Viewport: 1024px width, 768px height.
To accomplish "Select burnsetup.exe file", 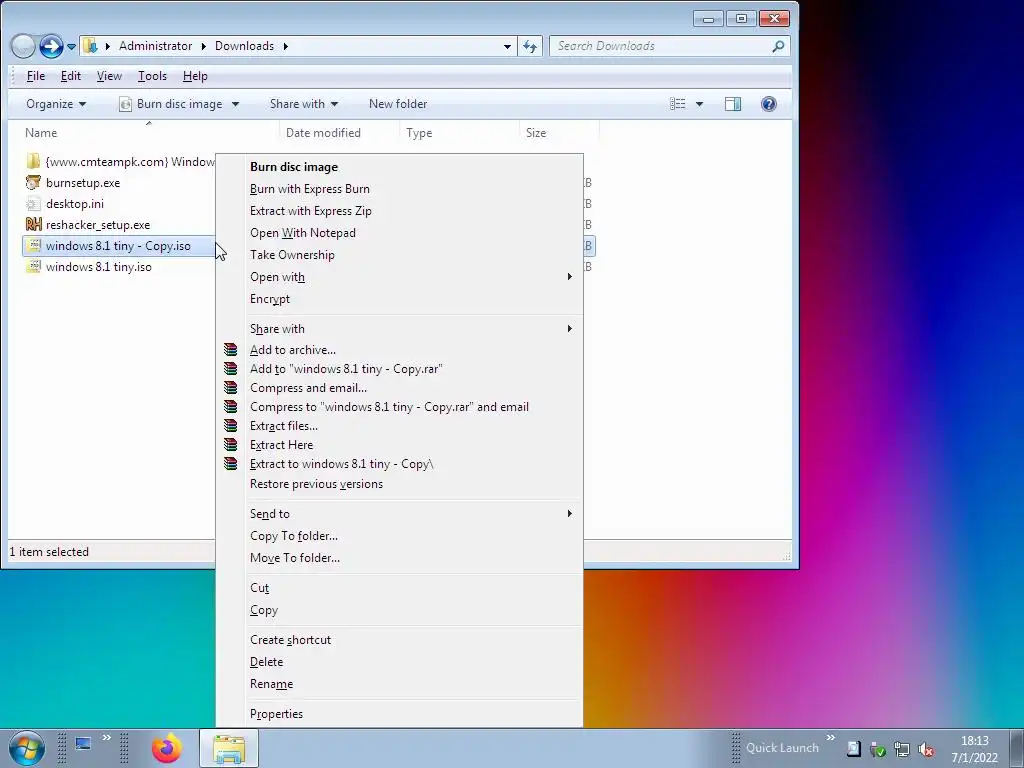I will (x=83, y=183).
